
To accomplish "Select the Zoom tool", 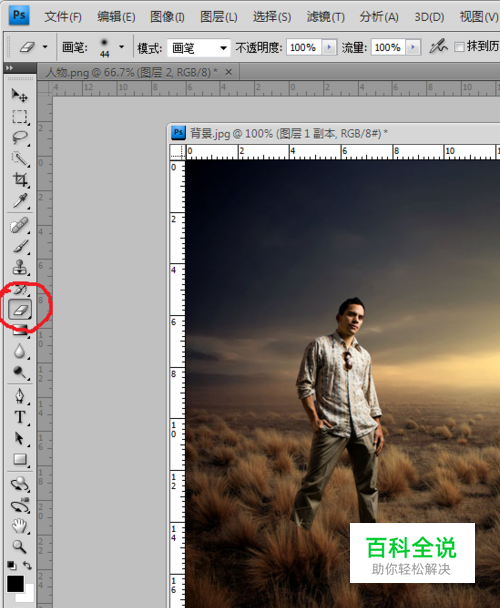I will pyautogui.click(x=19, y=547).
